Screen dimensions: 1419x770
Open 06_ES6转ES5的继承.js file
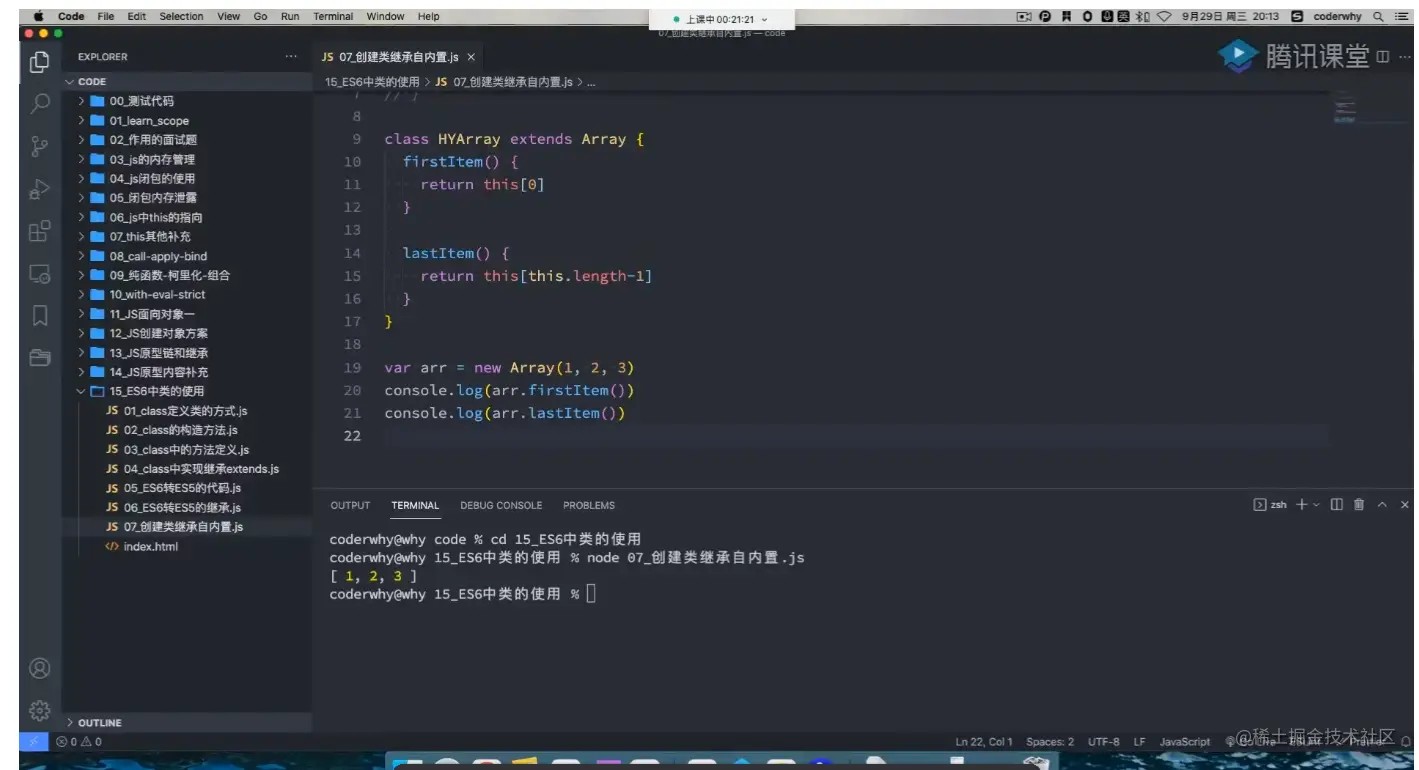pos(186,507)
